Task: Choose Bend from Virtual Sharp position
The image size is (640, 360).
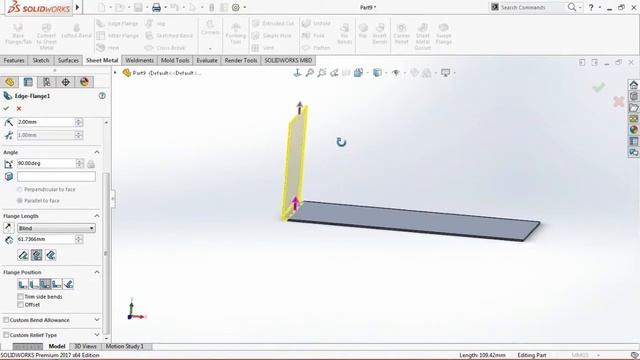Action: (57, 284)
